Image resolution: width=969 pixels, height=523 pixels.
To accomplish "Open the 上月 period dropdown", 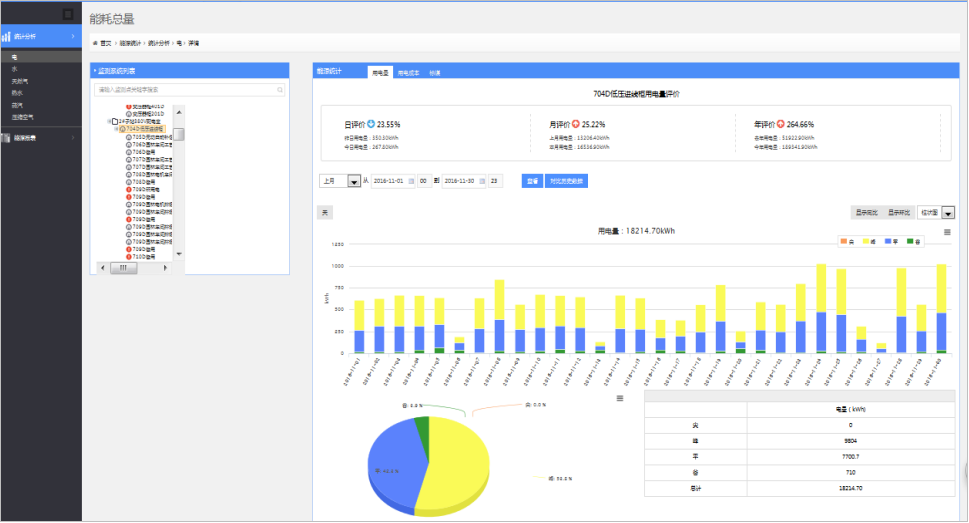I will 340,181.
